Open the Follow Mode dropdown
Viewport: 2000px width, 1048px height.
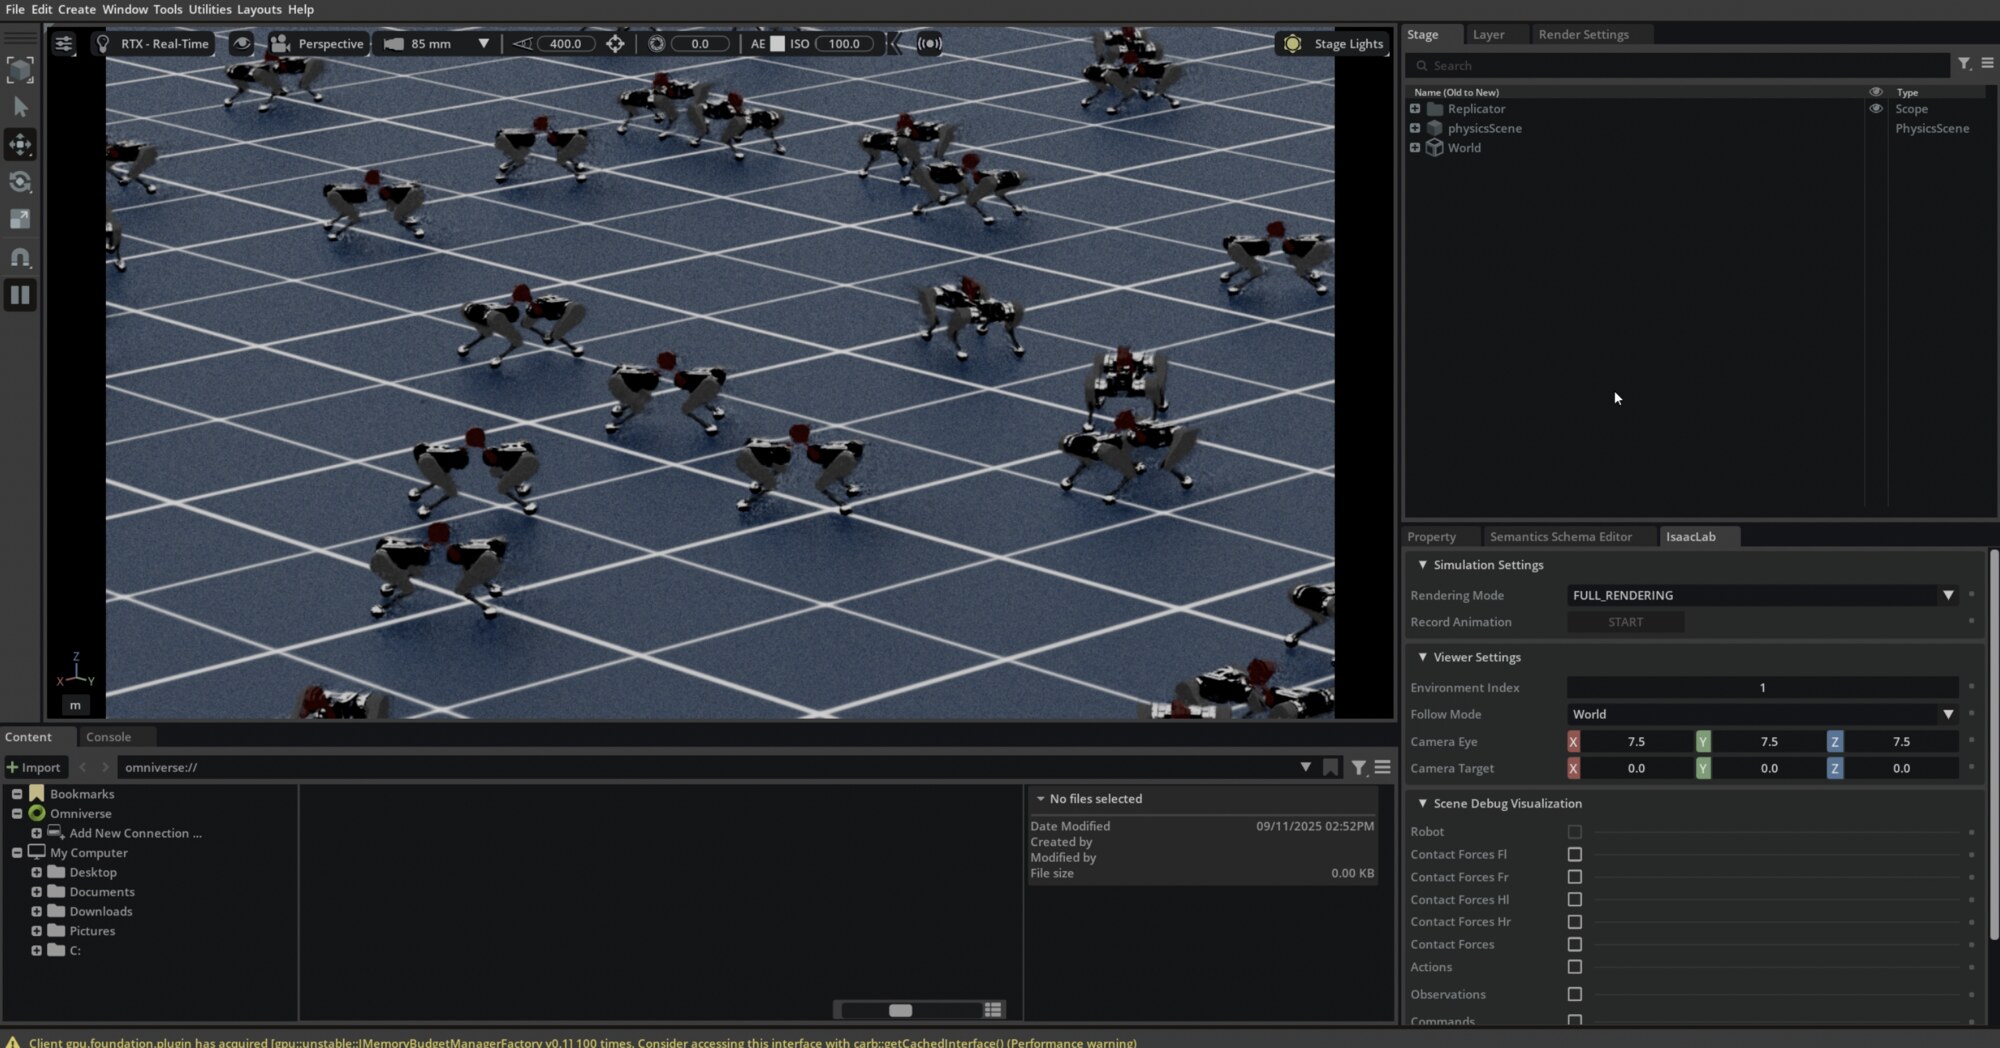pos(1762,714)
